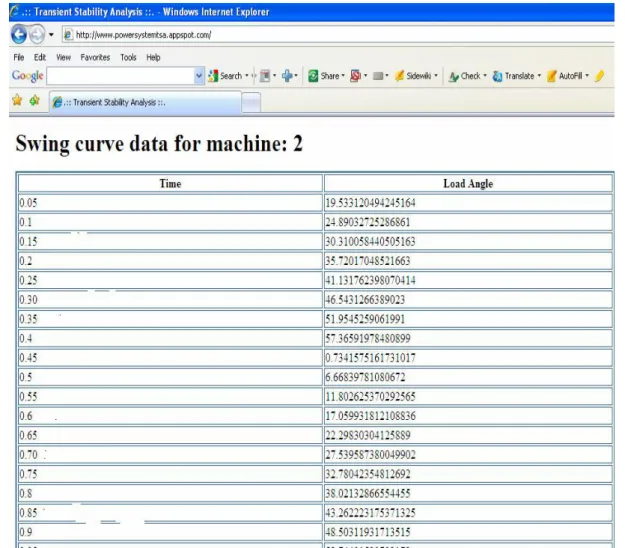Click the time cell 0.25
This screenshot has height=548, width=625.
170,280
